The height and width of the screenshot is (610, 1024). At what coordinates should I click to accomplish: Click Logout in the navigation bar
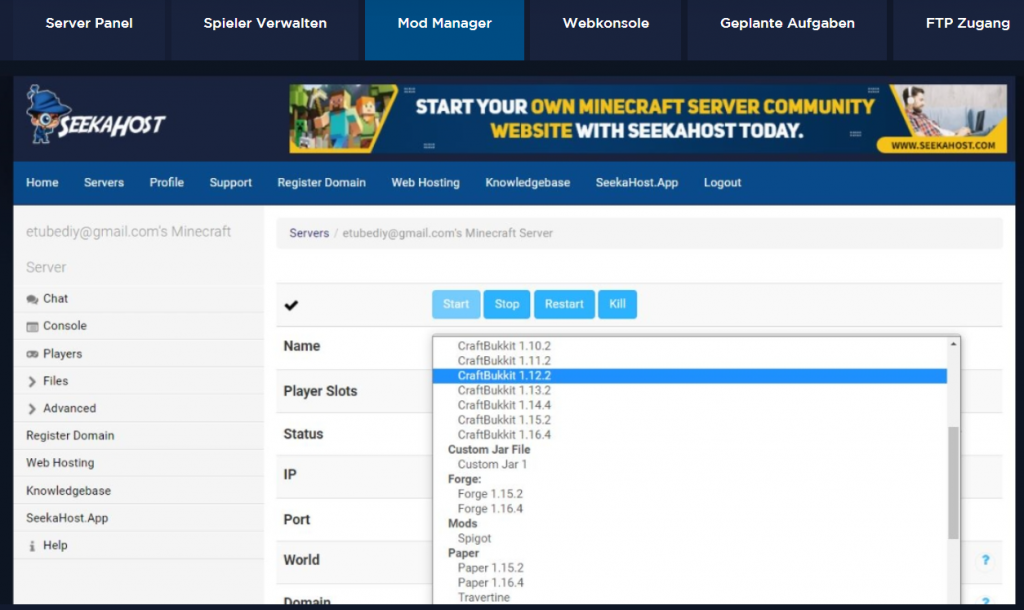[x=722, y=183]
